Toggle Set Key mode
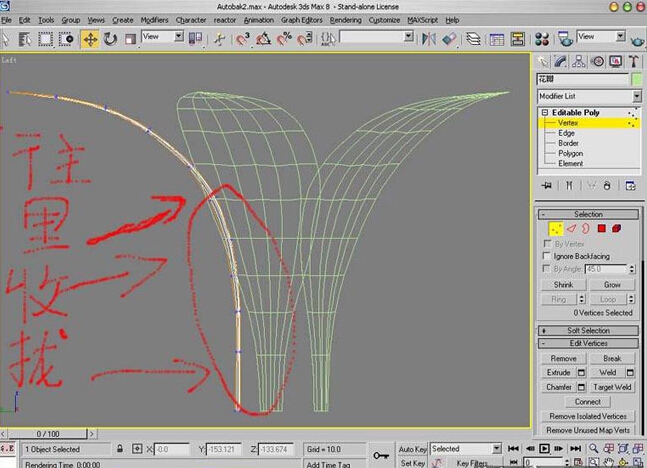Screen dimensions: 647x468 (413, 463)
